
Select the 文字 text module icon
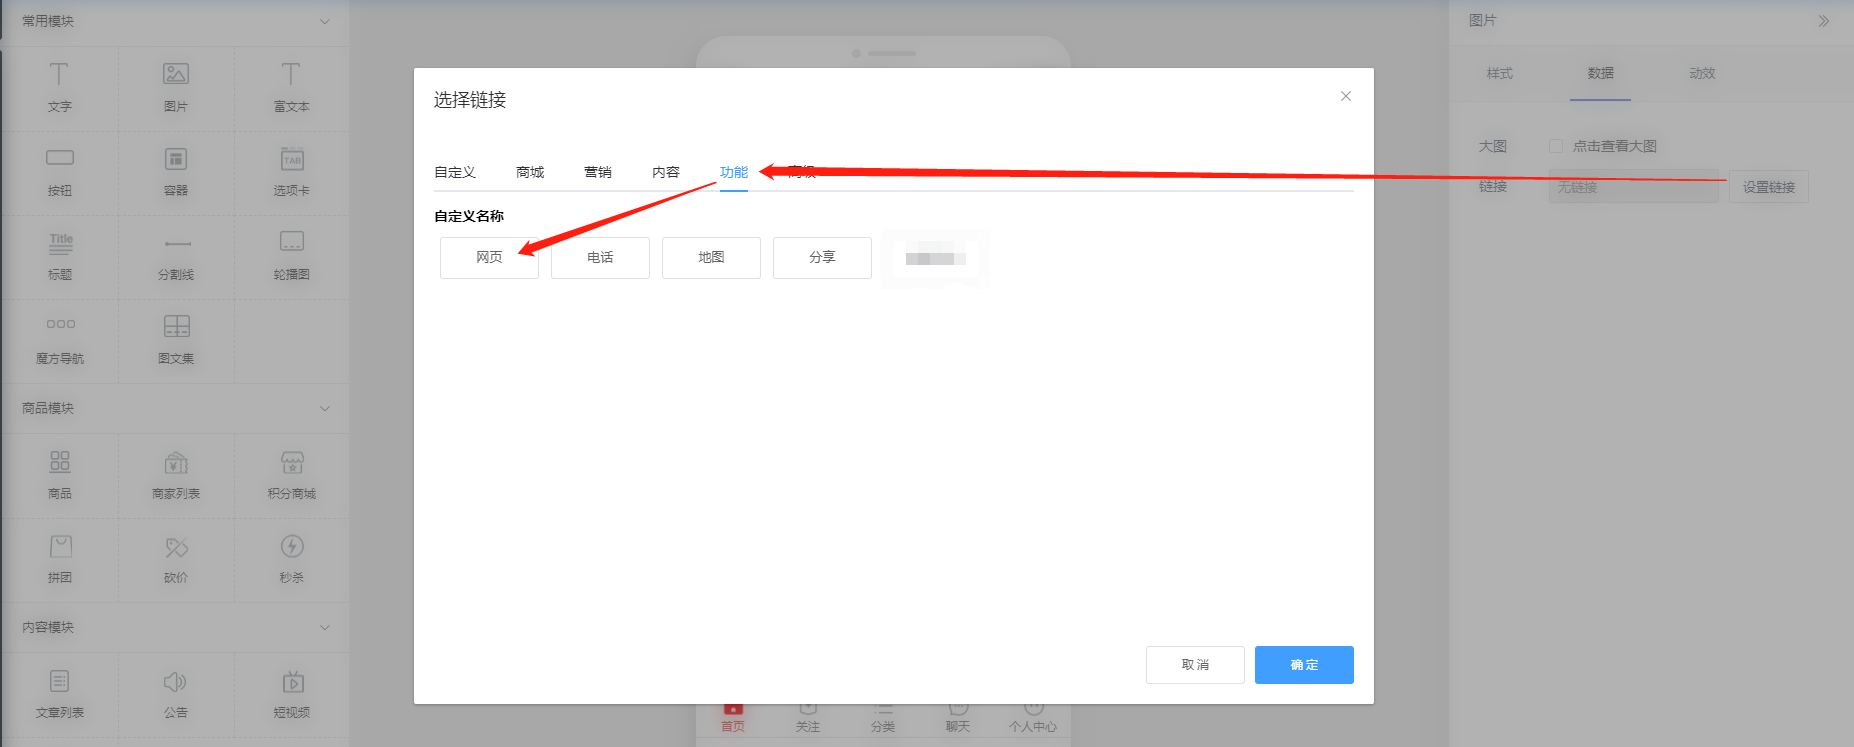(59, 75)
